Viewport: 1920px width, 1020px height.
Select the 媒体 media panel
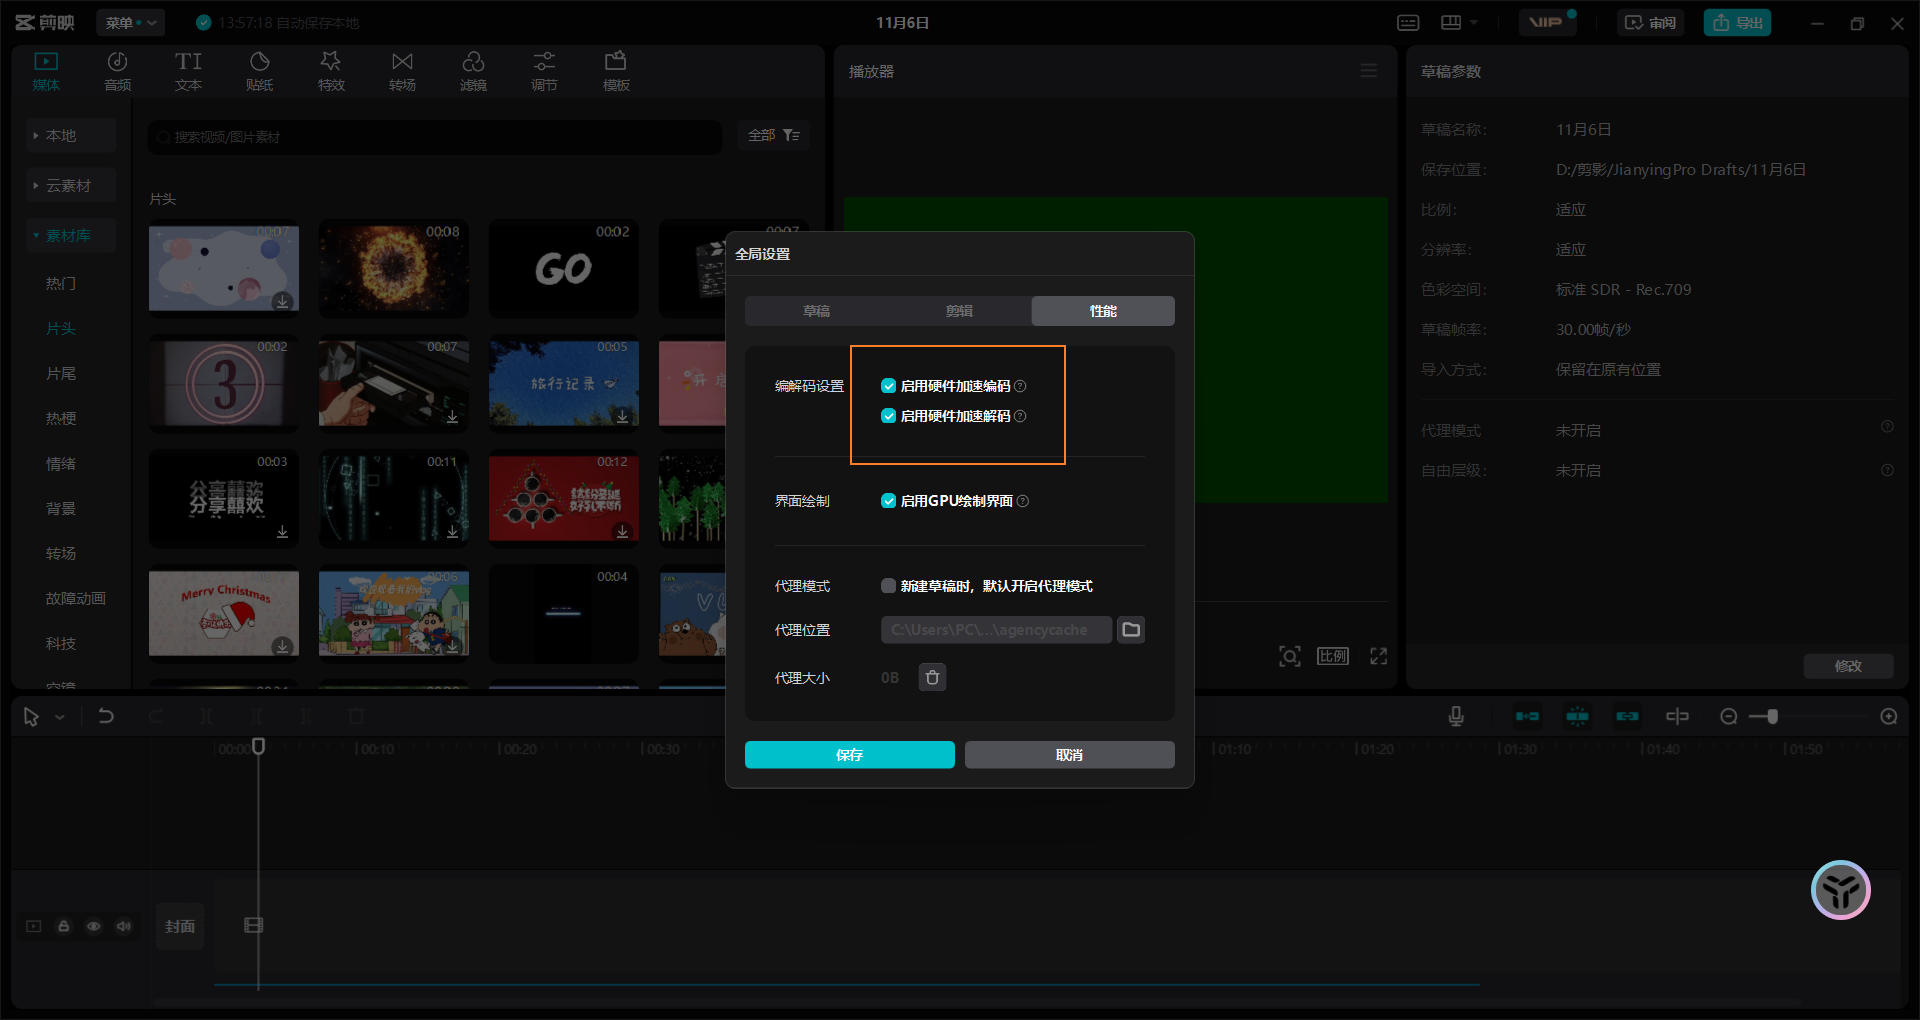(46, 71)
